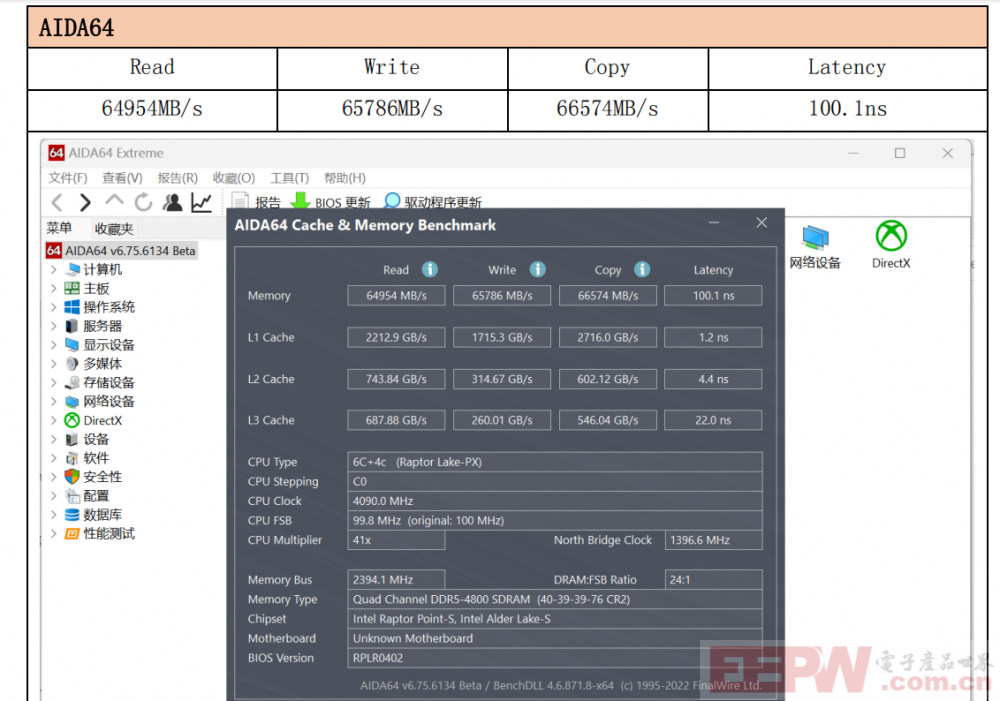Minimize the Cache & Memory Benchmark dialog
The width and height of the screenshot is (1000, 701).
pos(714,223)
